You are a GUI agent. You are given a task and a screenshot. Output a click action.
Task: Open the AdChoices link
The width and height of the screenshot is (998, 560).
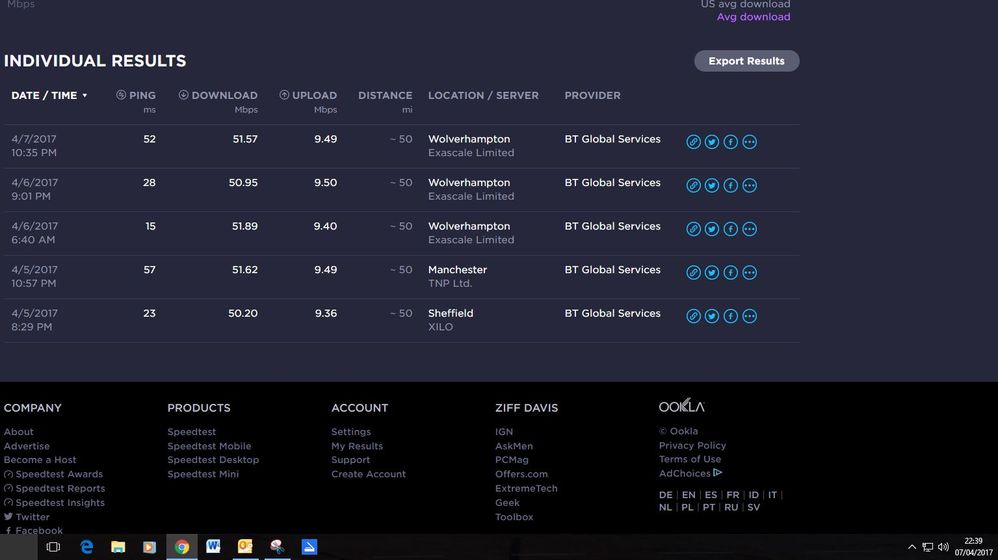(x=691, y=473)
